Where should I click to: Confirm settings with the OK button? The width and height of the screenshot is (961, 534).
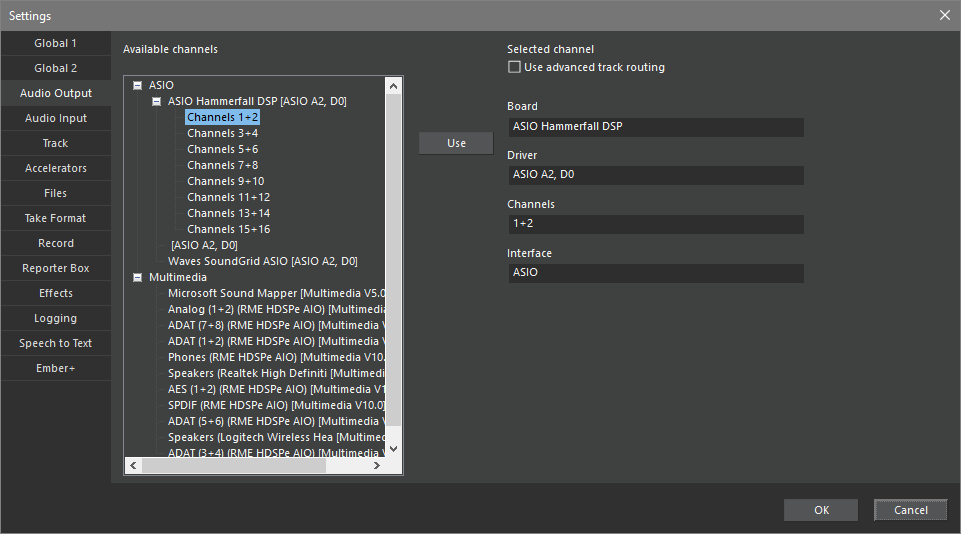tap(820, 510)
